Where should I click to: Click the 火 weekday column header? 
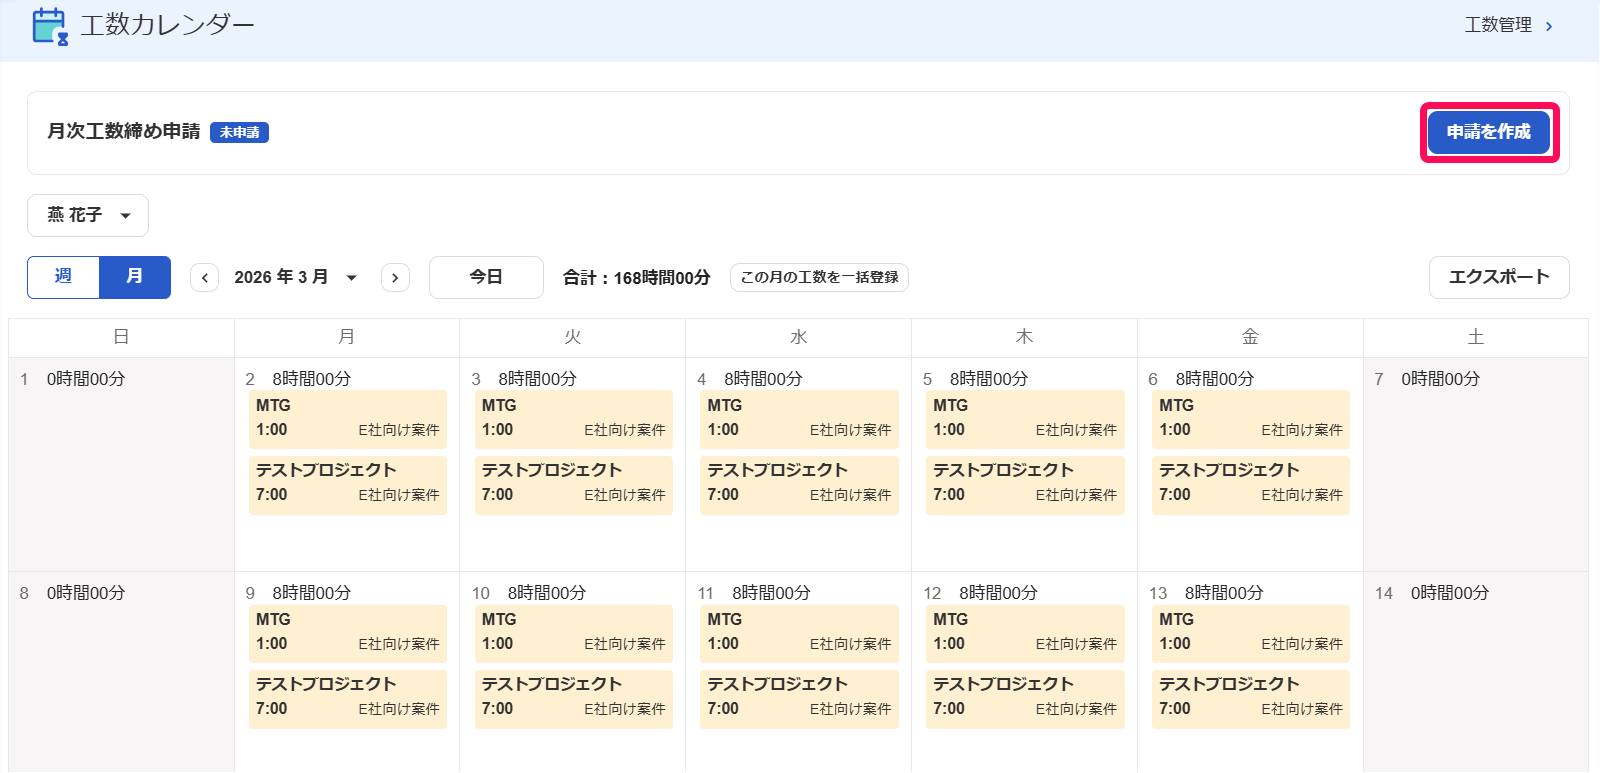tap(573, 337)
